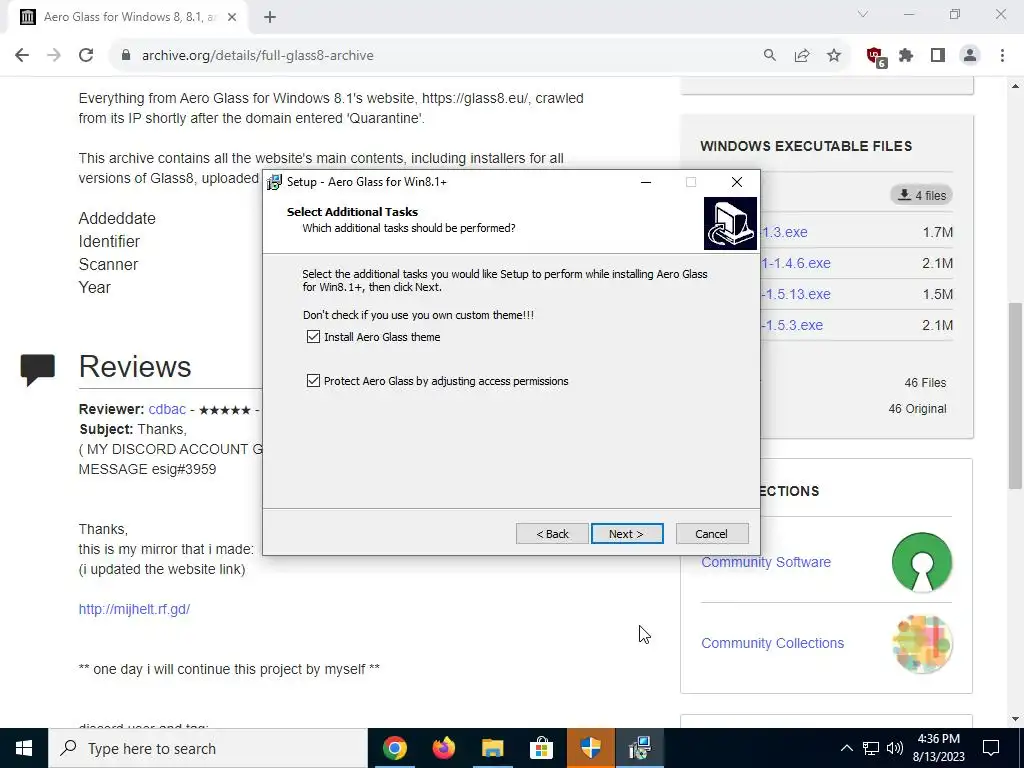
Task: Open Firefox from the taskbar
Action: pyautogui.click(x=444, y=748)
